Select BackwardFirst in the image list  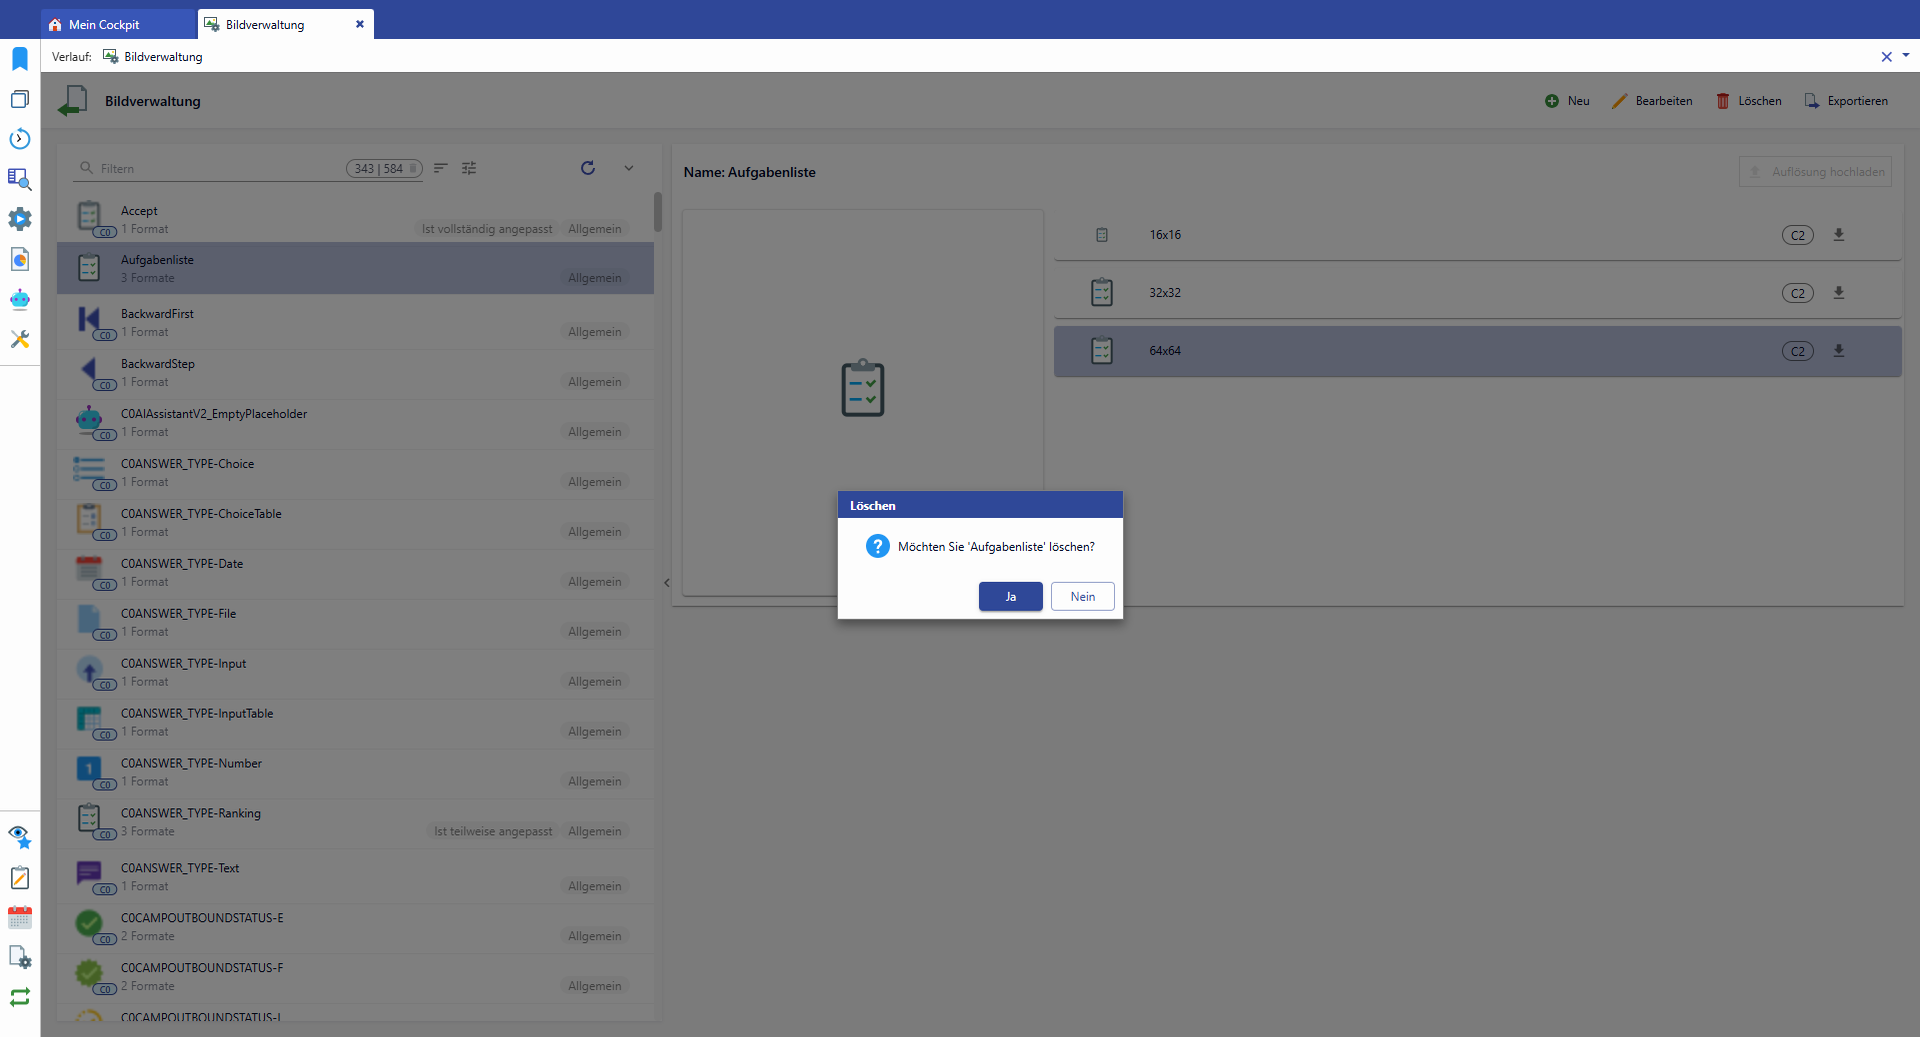click(x=355, y=322)
